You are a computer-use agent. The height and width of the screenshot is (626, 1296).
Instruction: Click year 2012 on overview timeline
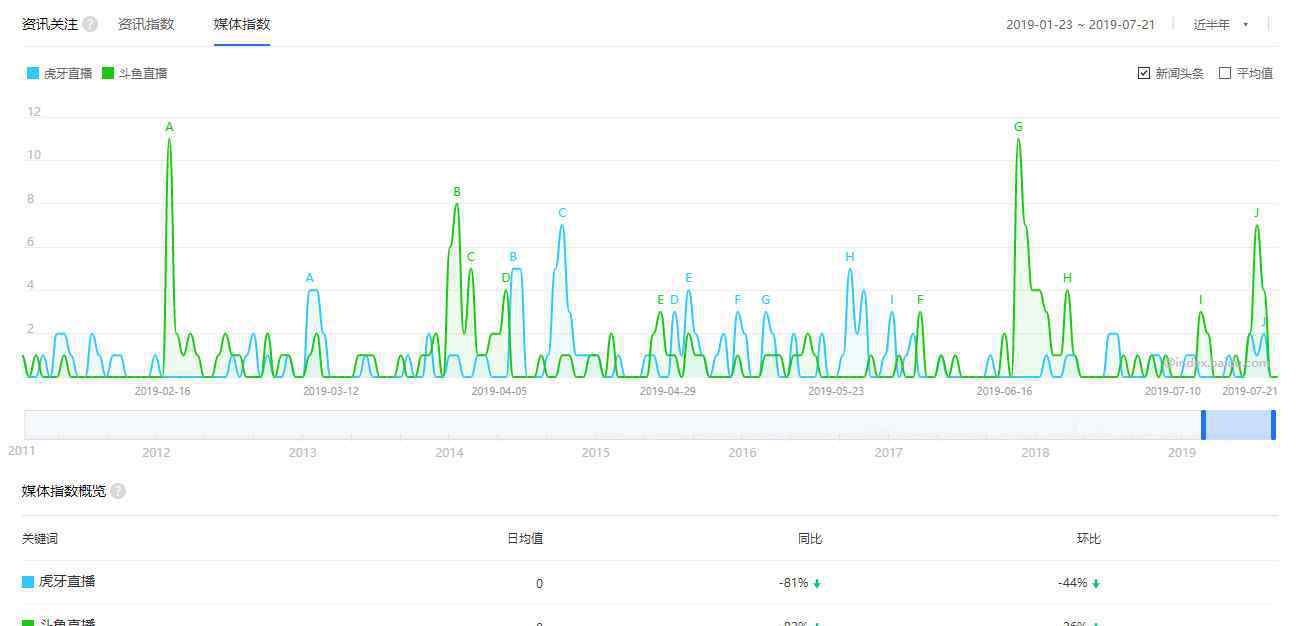point(156,453)
